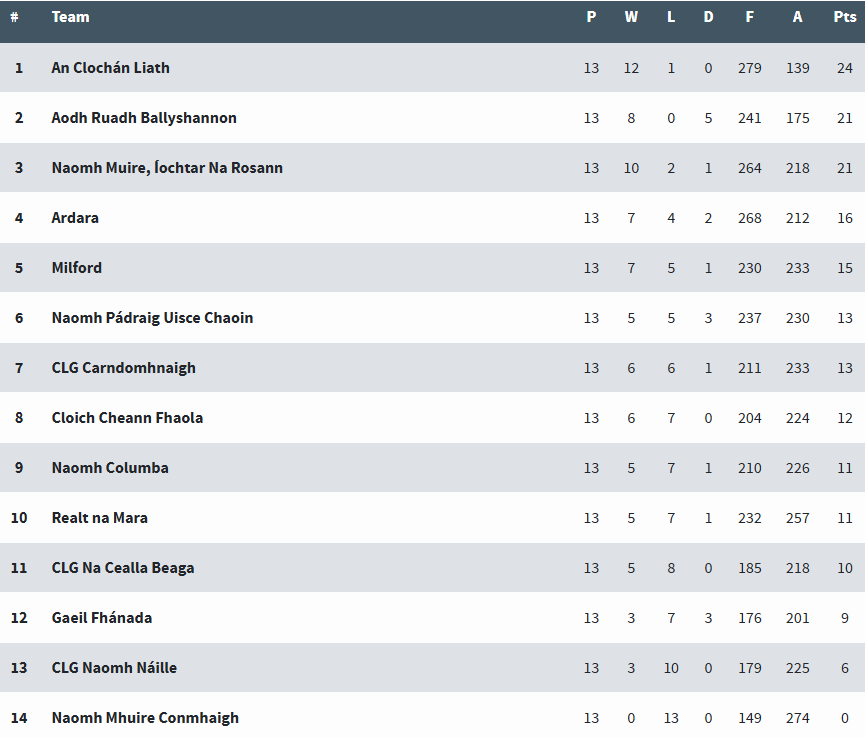Open Gaeil Fhánada team entry
The width and height of the screenshot is (865, 737).
(102, 618)
